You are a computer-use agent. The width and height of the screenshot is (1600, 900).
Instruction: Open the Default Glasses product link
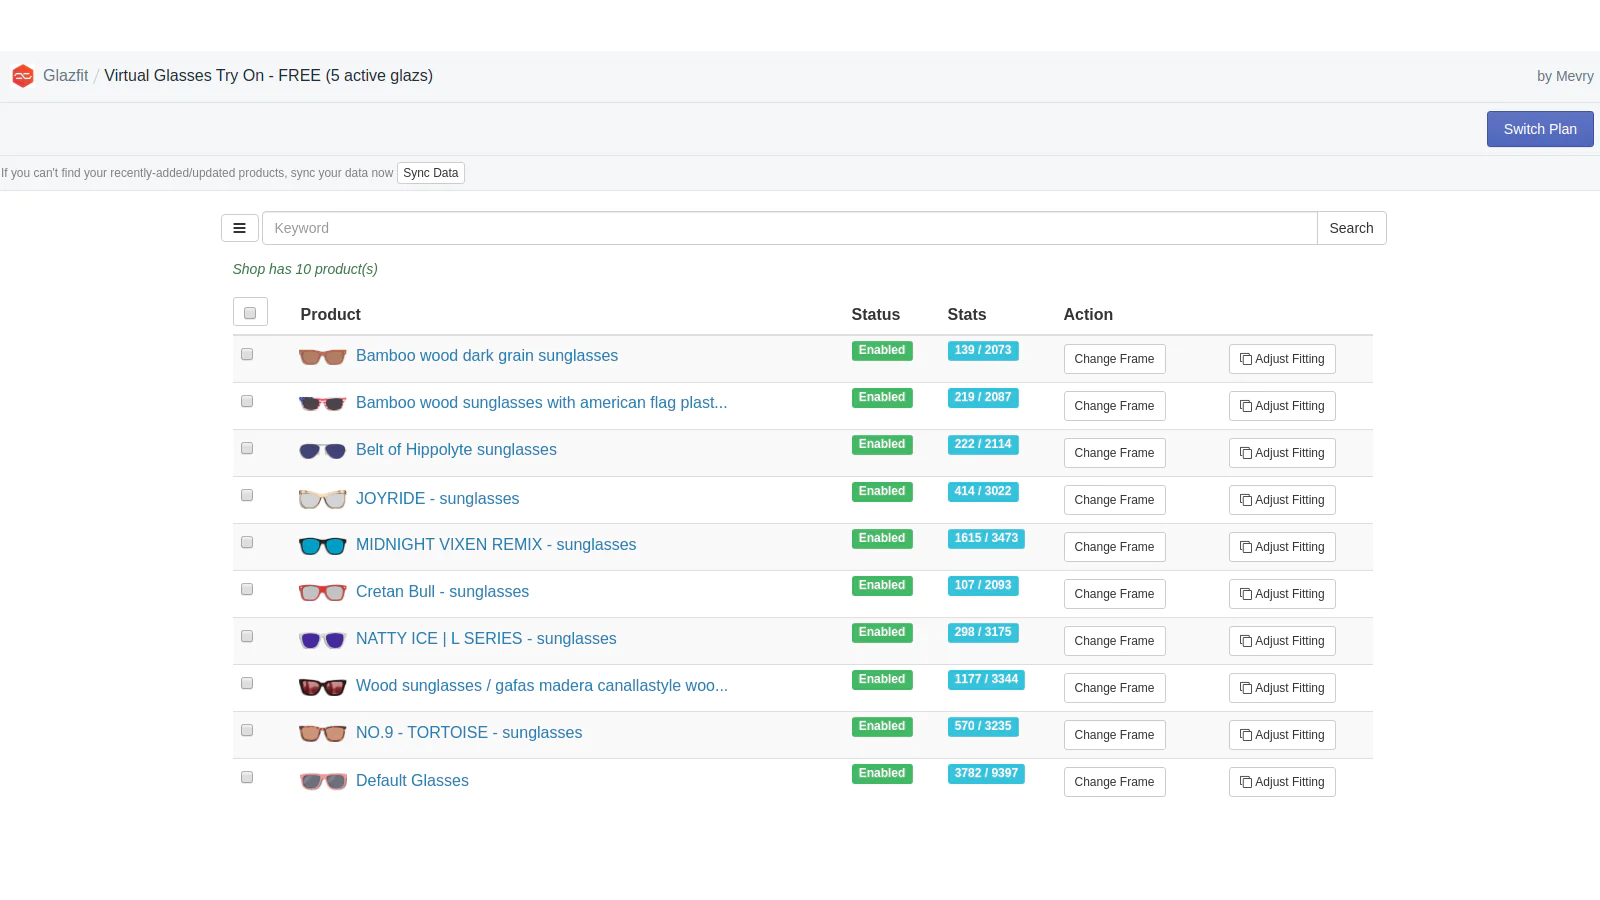(412, 781)
